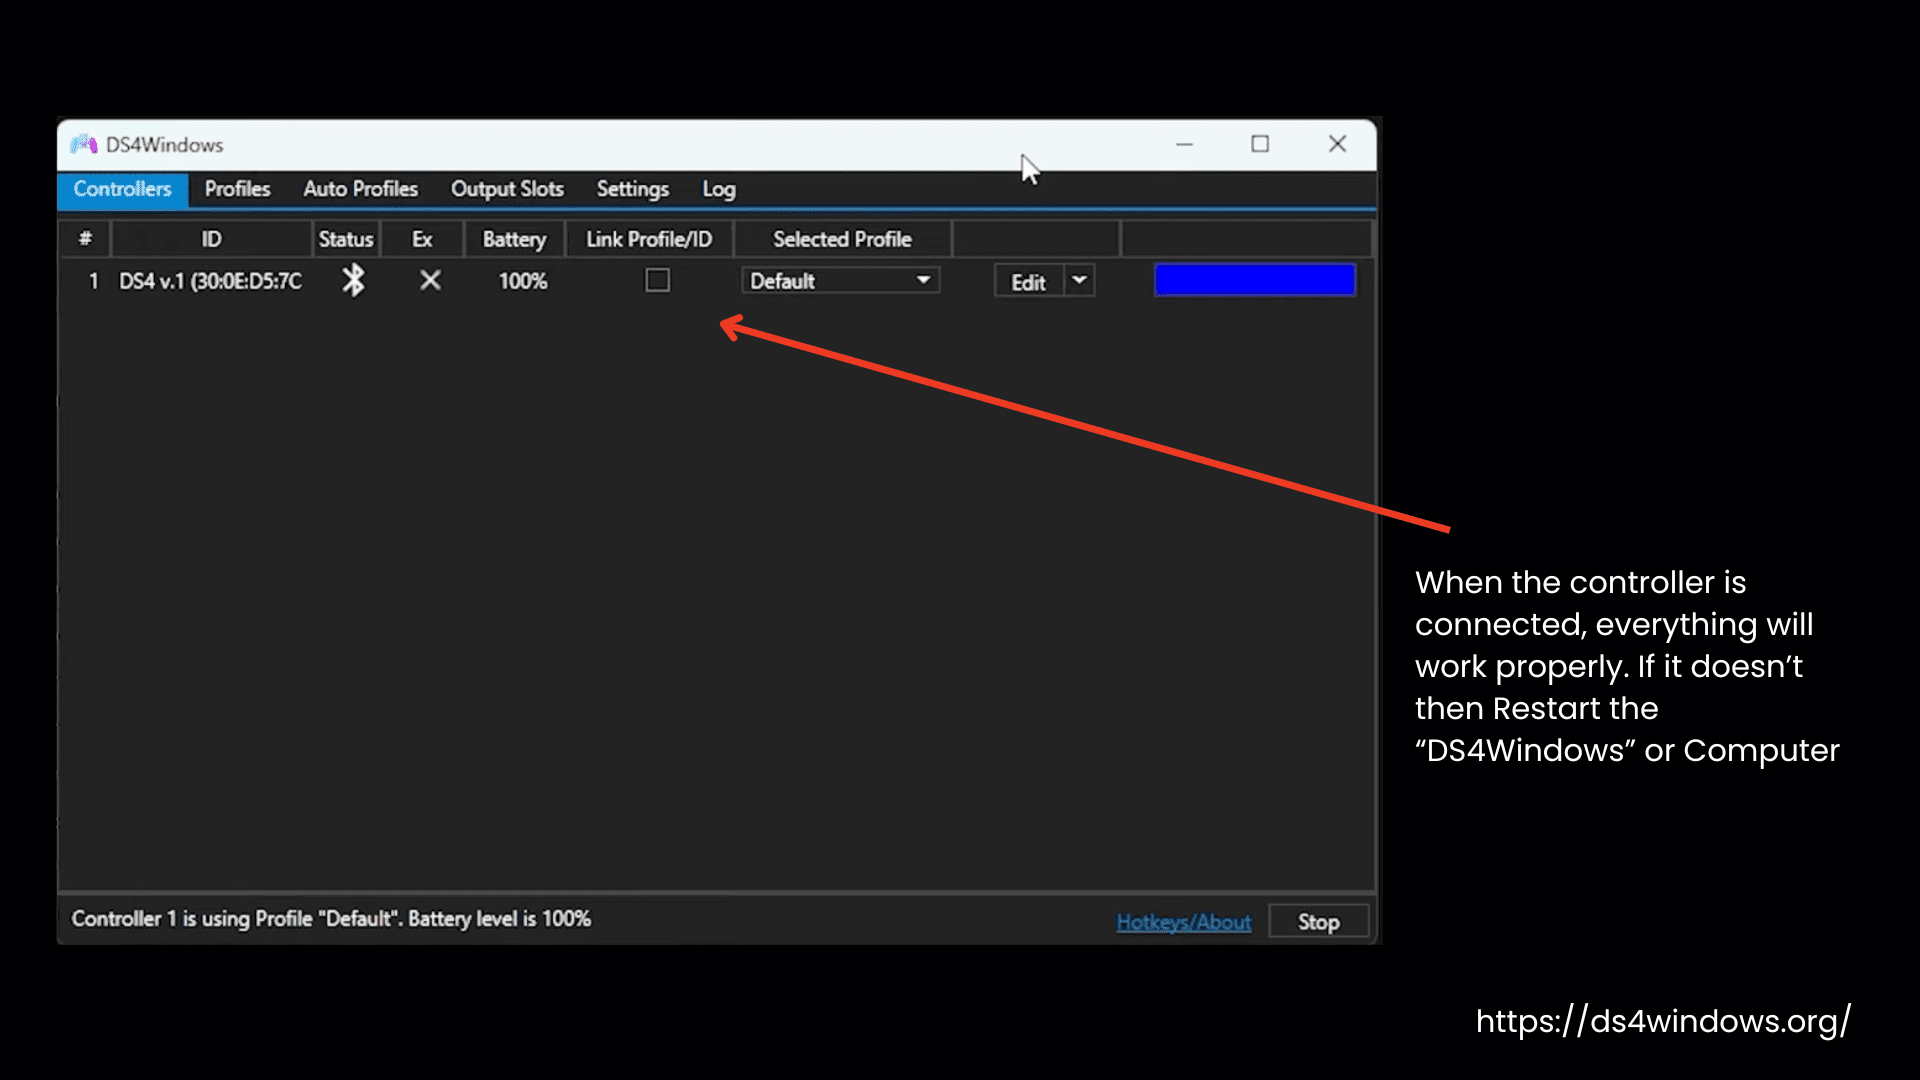View the Log tab
The width and height of the screenshot is (1920, 1080).
click(x=719, y=189)
